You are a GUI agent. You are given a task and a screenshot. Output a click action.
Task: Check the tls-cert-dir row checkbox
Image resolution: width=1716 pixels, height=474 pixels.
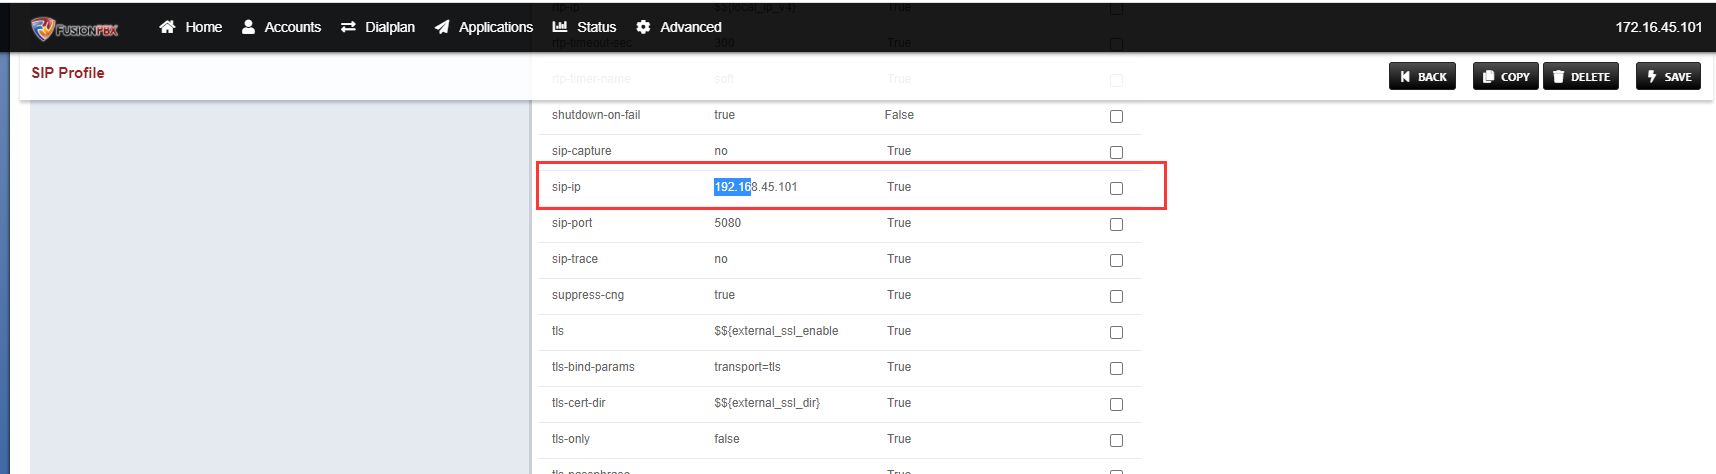point(1116,404)
